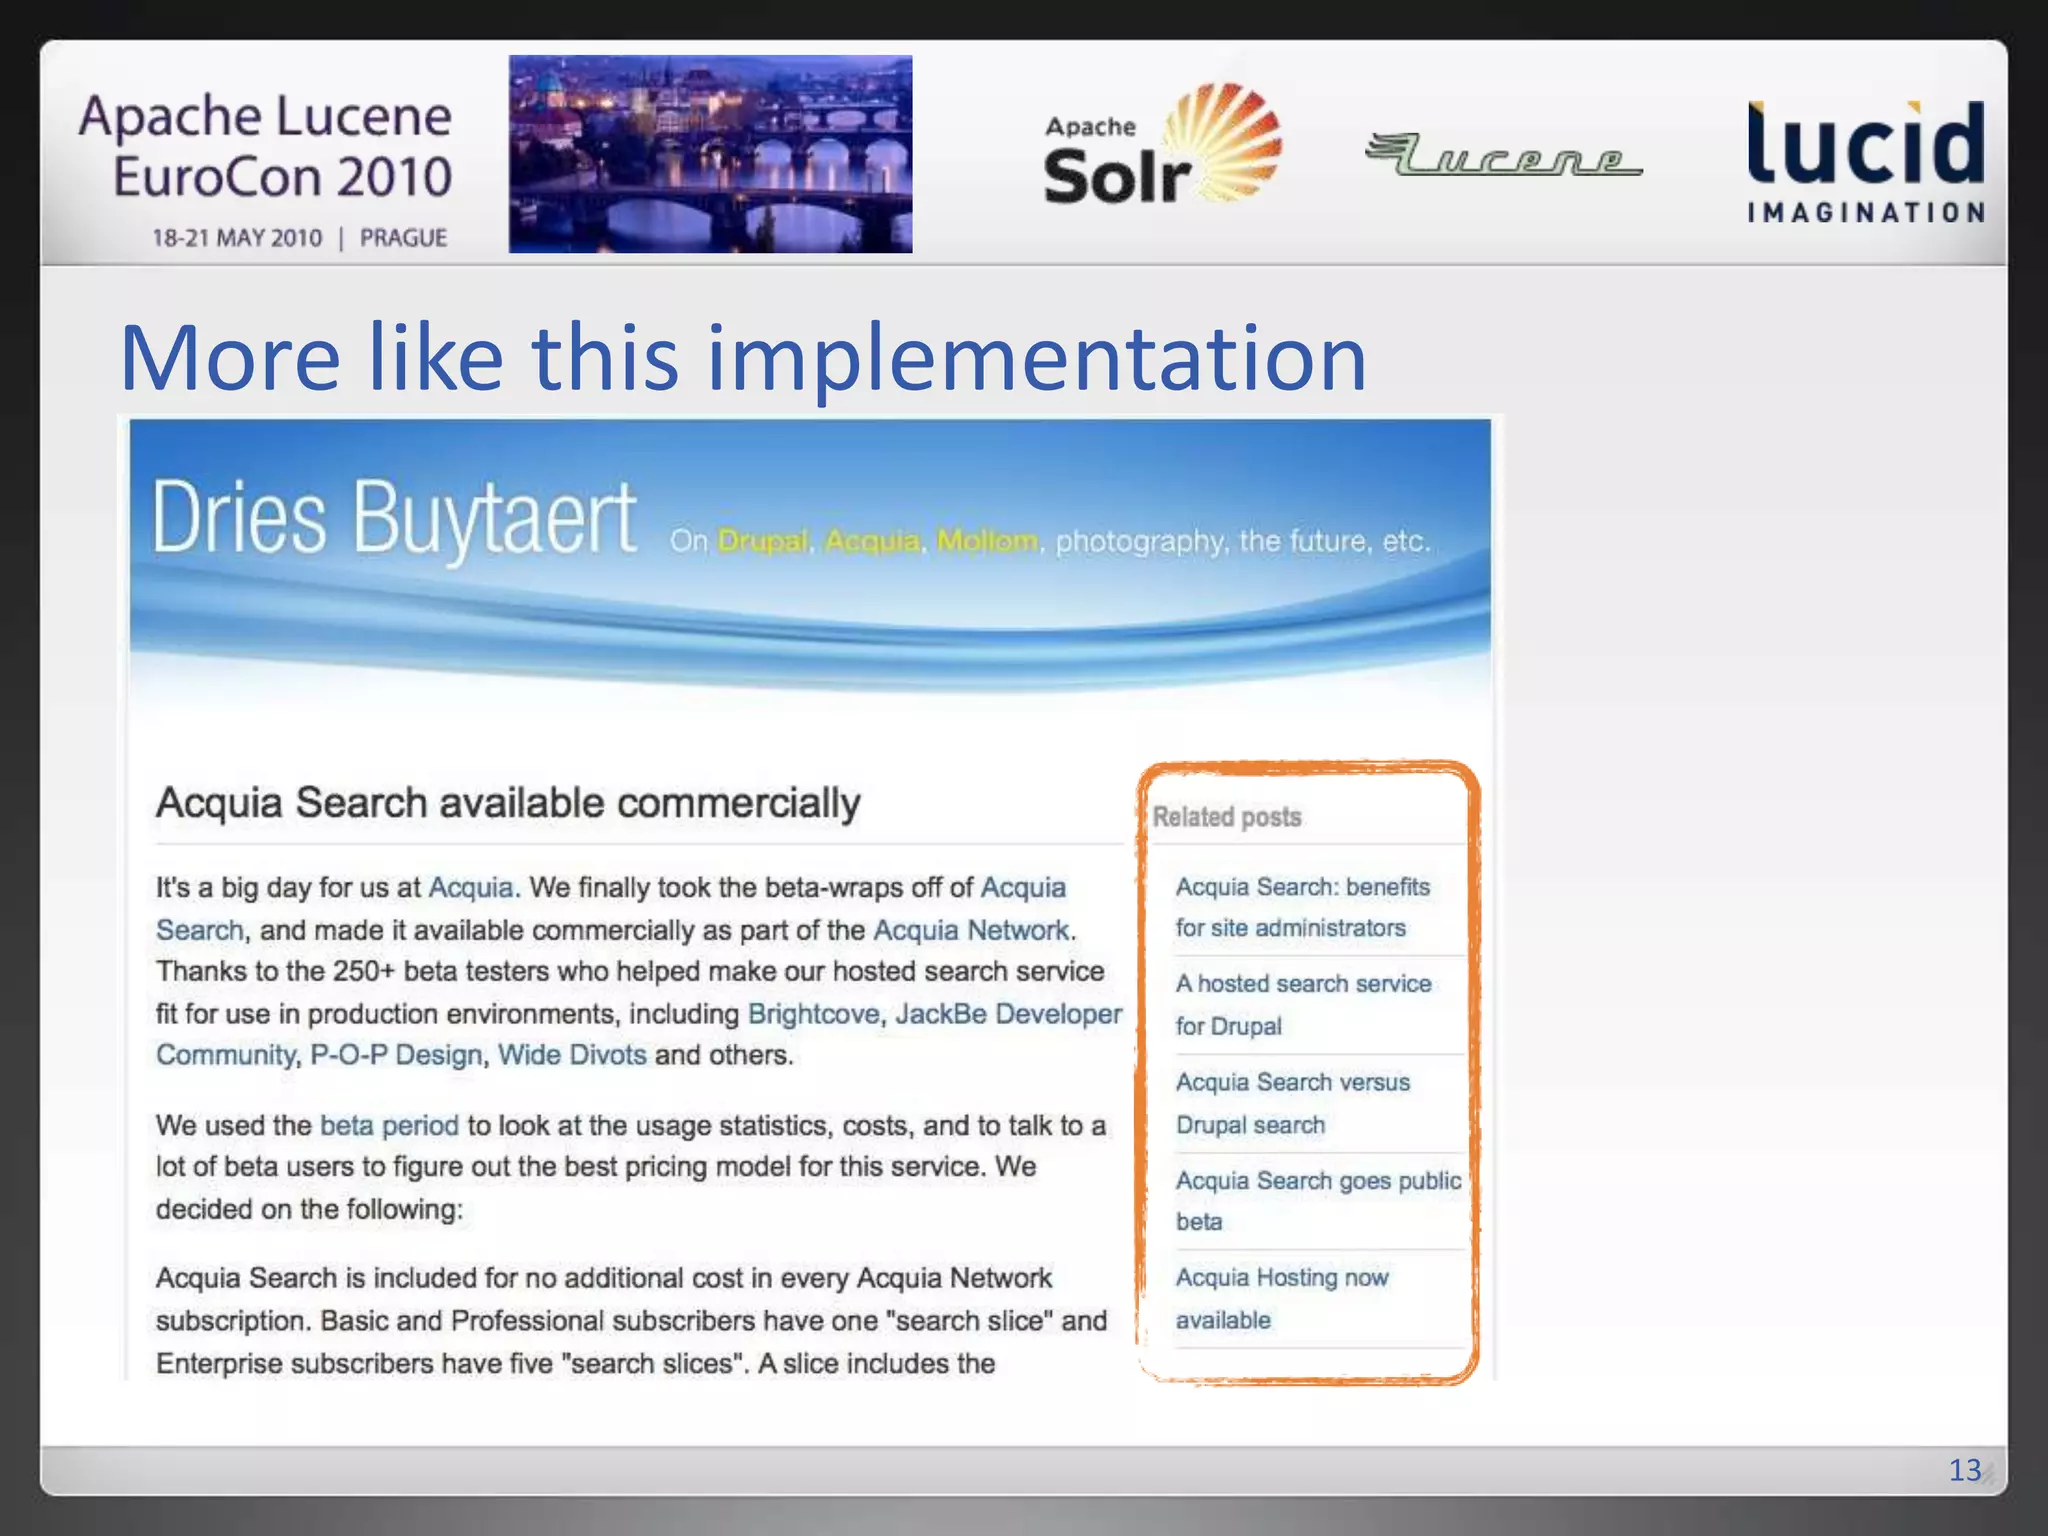Click the Apache Lucene EuroCon 2010 title
The image size is (2048, 1536).
coord(266,146)
